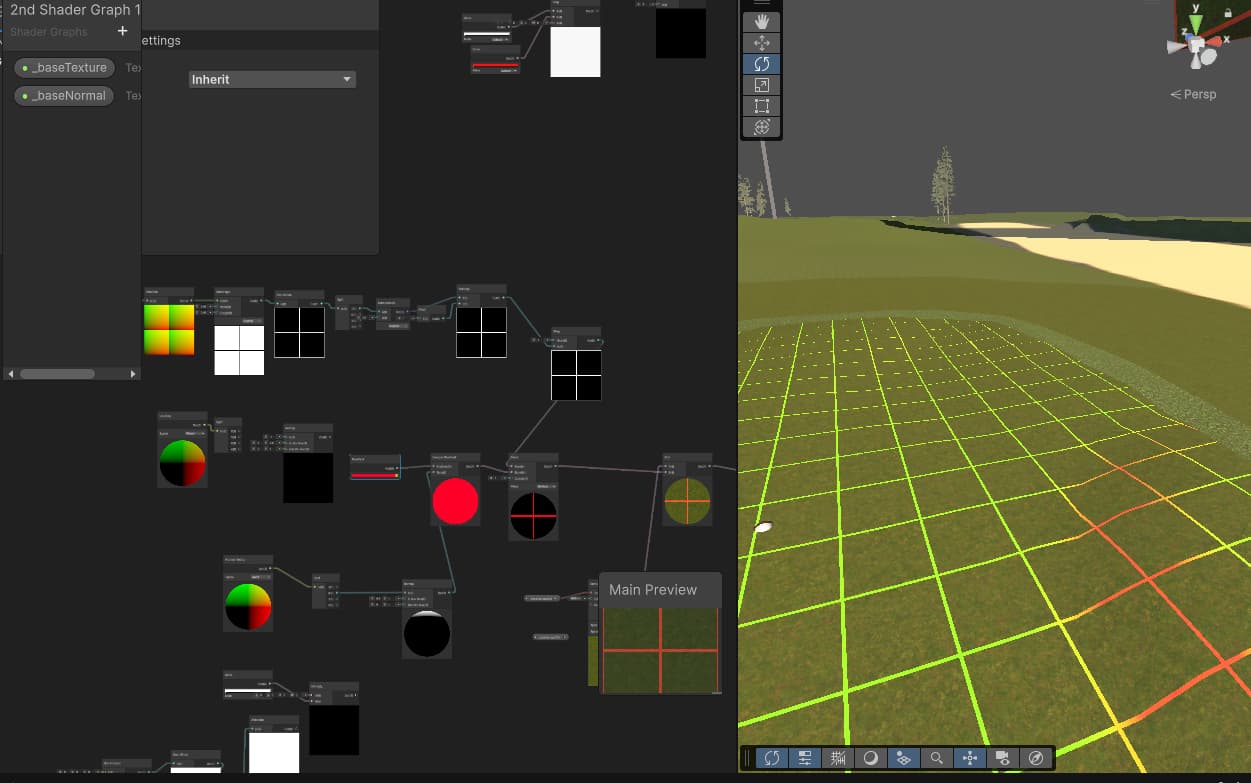Expand the _baseNormal property
This screenshot has height=783, width=1251.
tap(63, 95)
